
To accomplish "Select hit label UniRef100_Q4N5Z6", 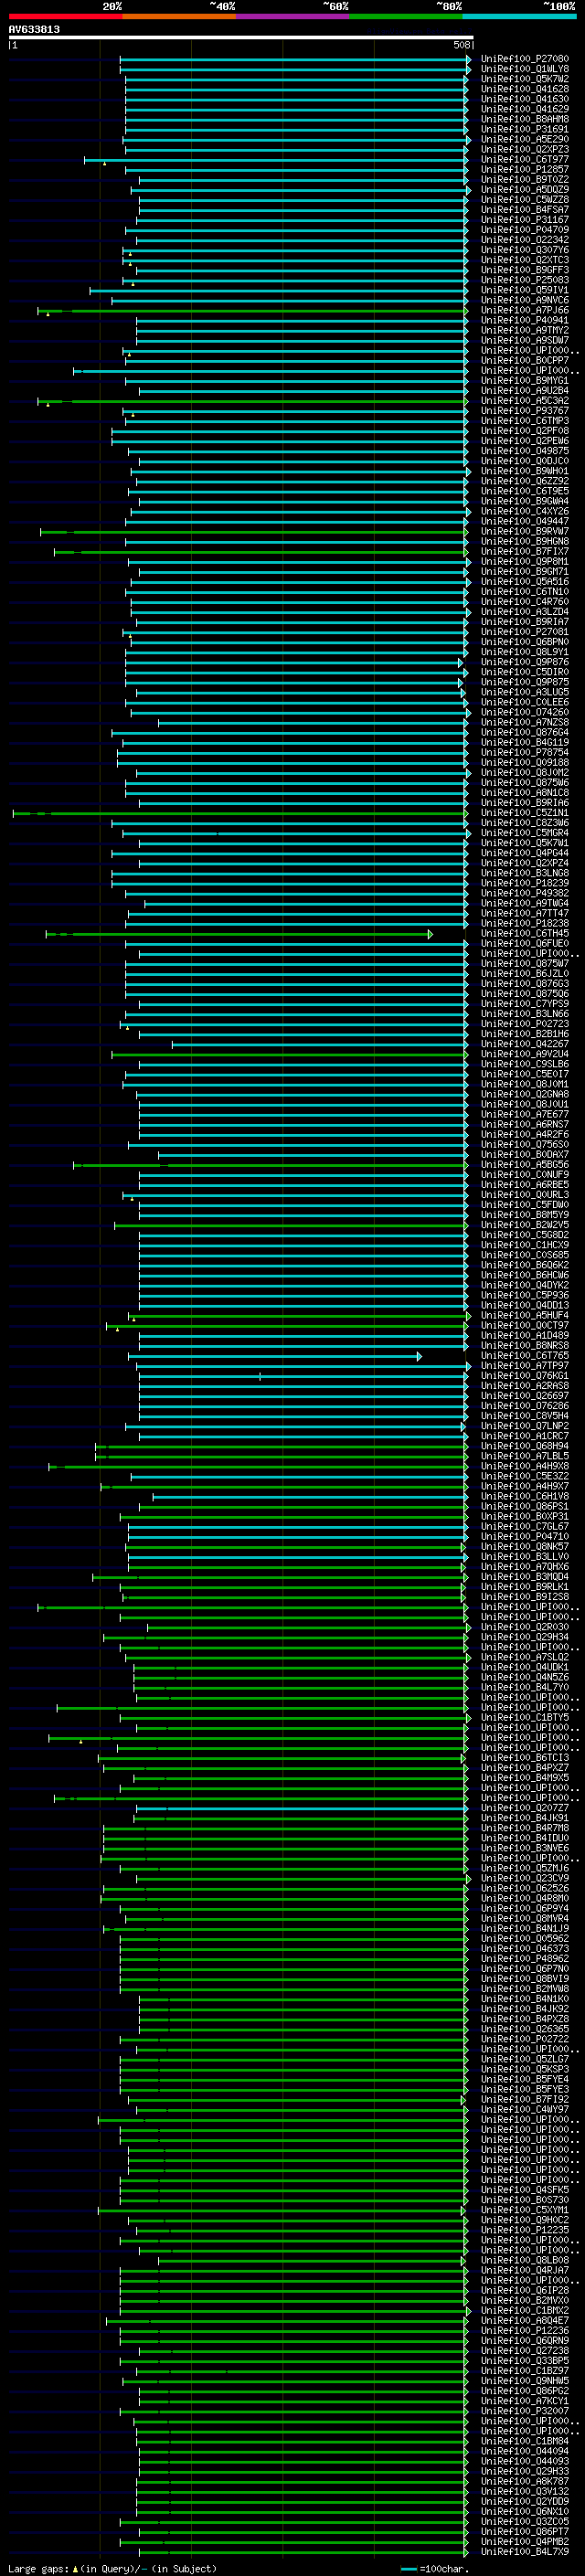I will click(x=524, y=1677).
